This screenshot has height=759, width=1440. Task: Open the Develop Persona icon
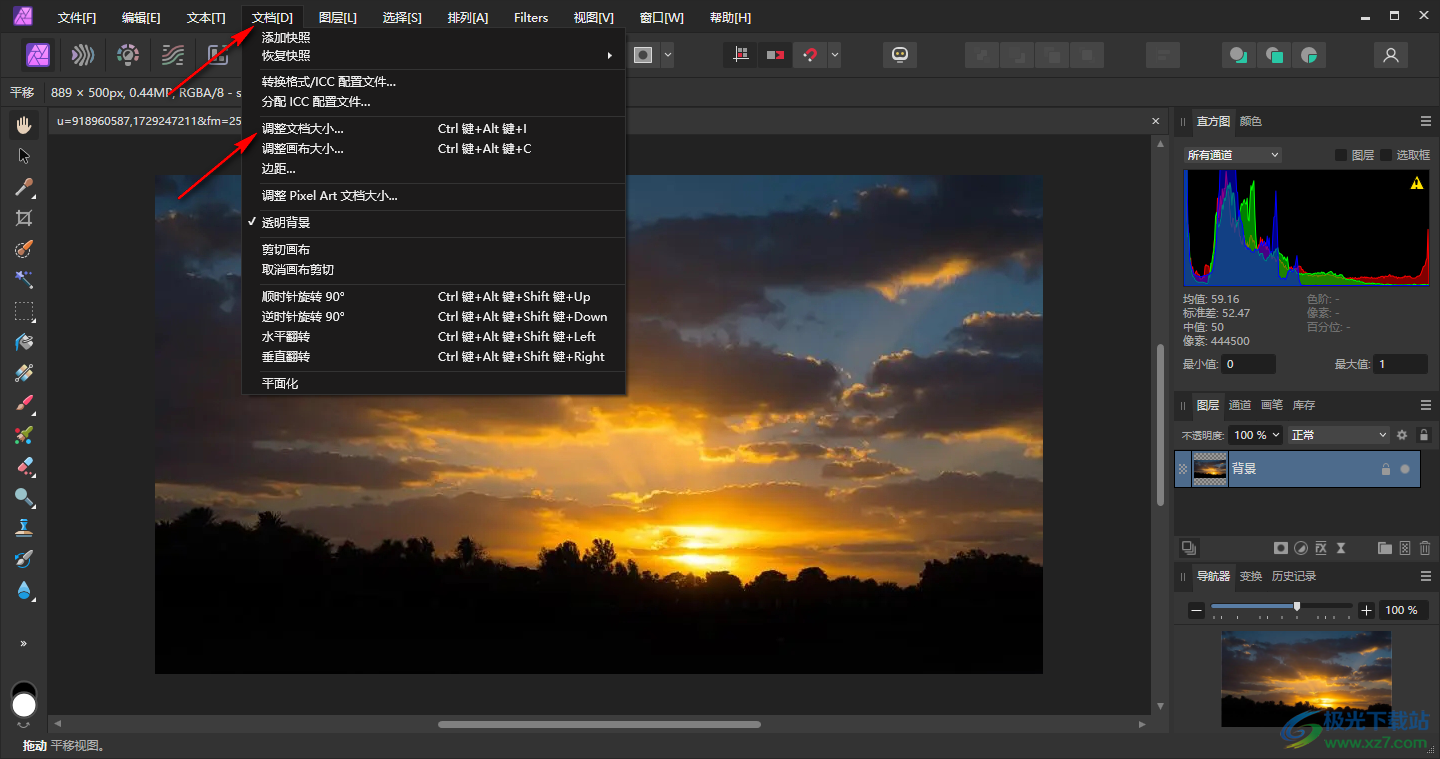coord(128,54)
